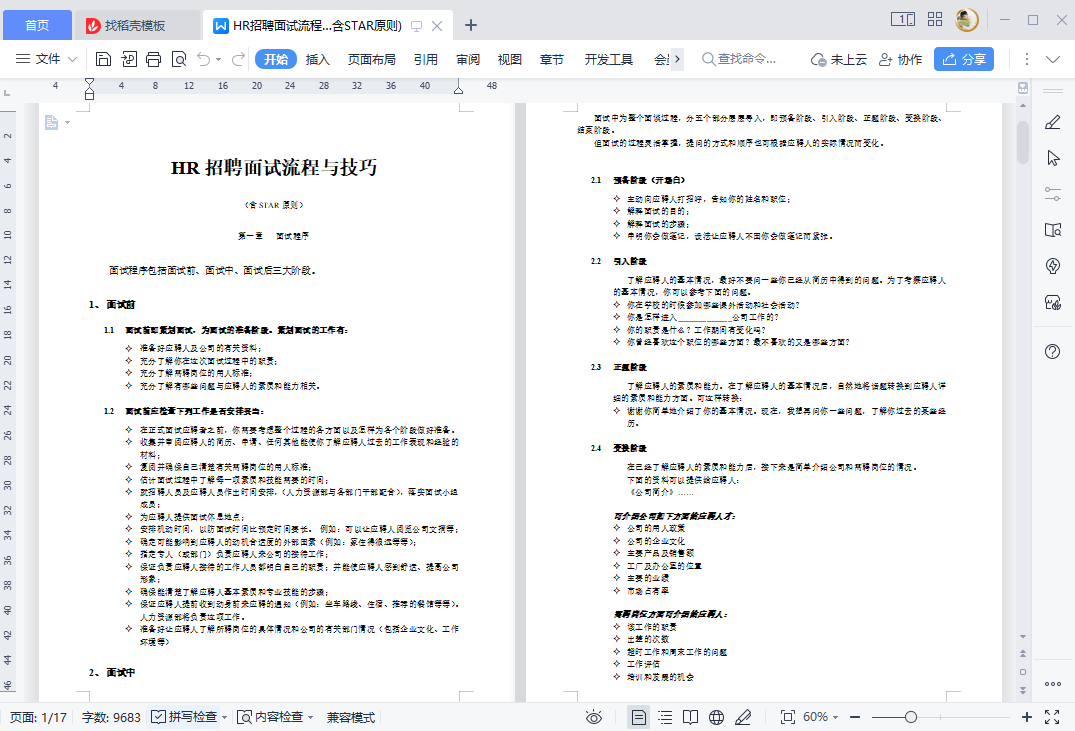1075x731 pixels.
Task: Open the undo history dropdown arrow
Action: [x=219, y=60]
